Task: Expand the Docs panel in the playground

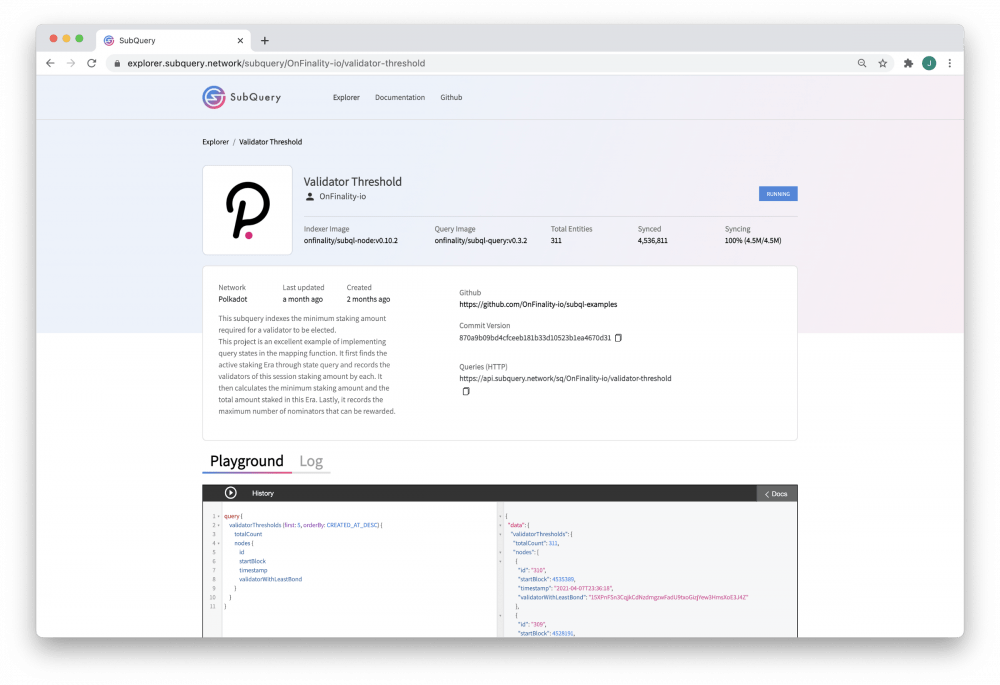Action: [x=777, y=494]
